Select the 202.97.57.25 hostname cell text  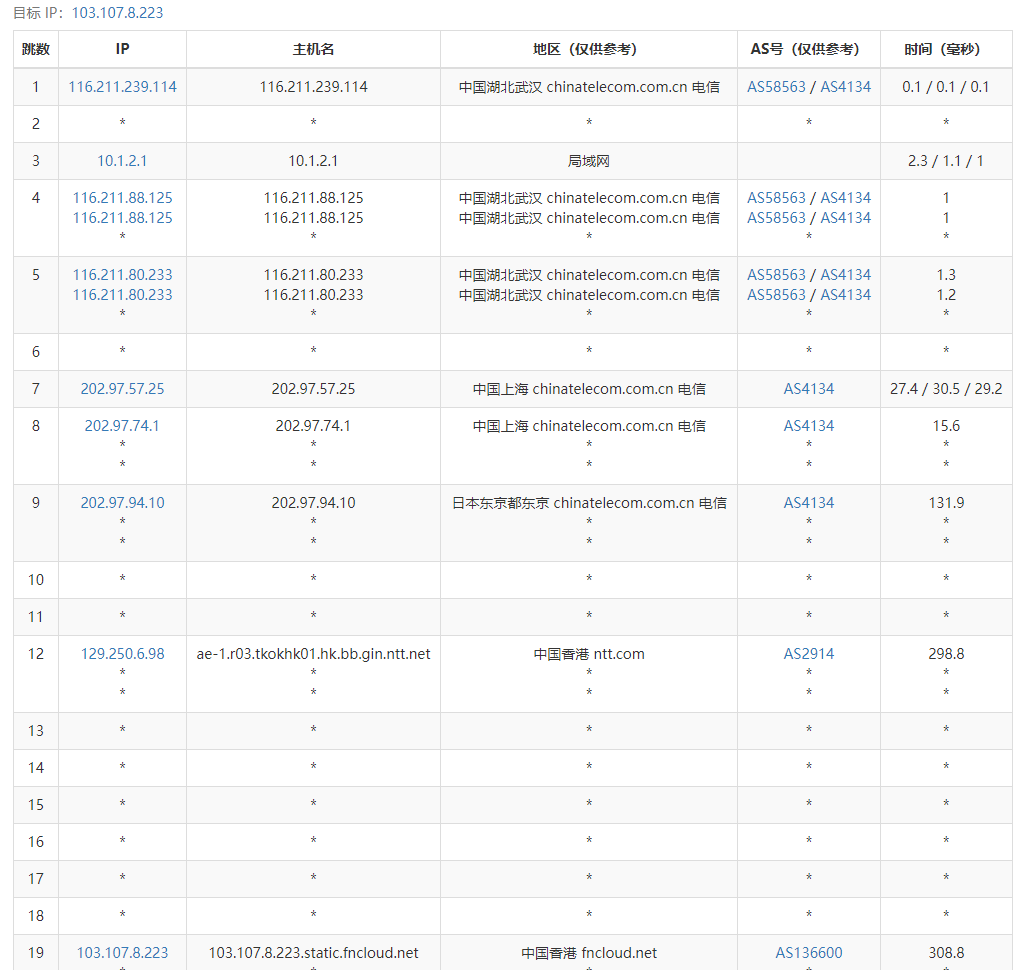coord(313,388)
